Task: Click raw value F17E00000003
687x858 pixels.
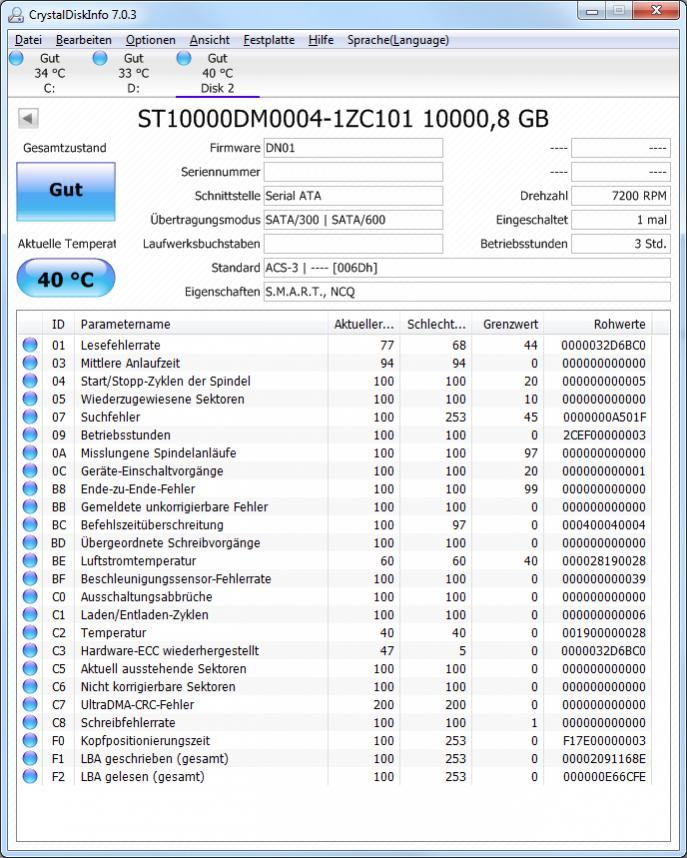Action: tap(604, 740)
